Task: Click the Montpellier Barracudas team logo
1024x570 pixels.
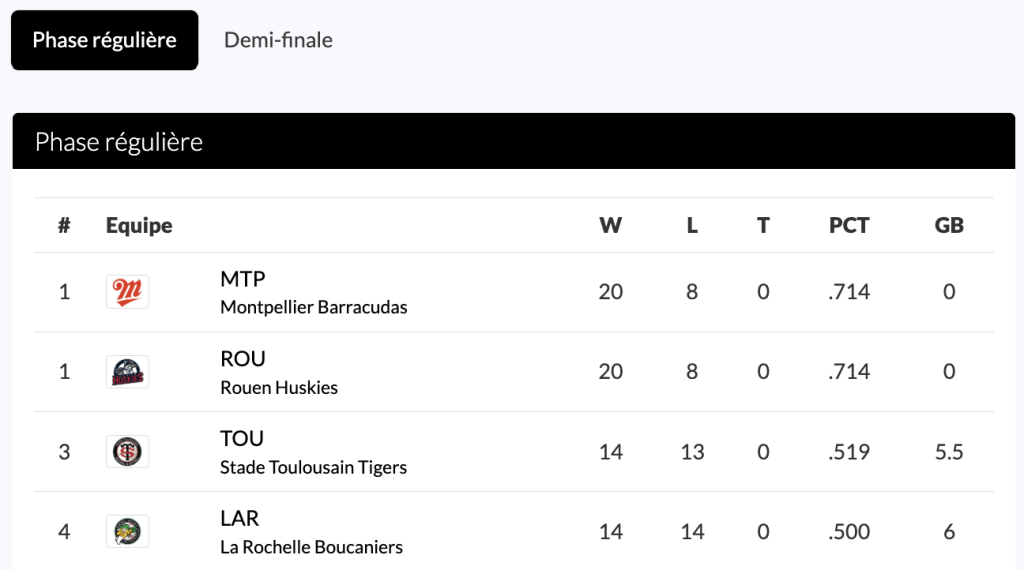Action: click(x=127, y=292)
